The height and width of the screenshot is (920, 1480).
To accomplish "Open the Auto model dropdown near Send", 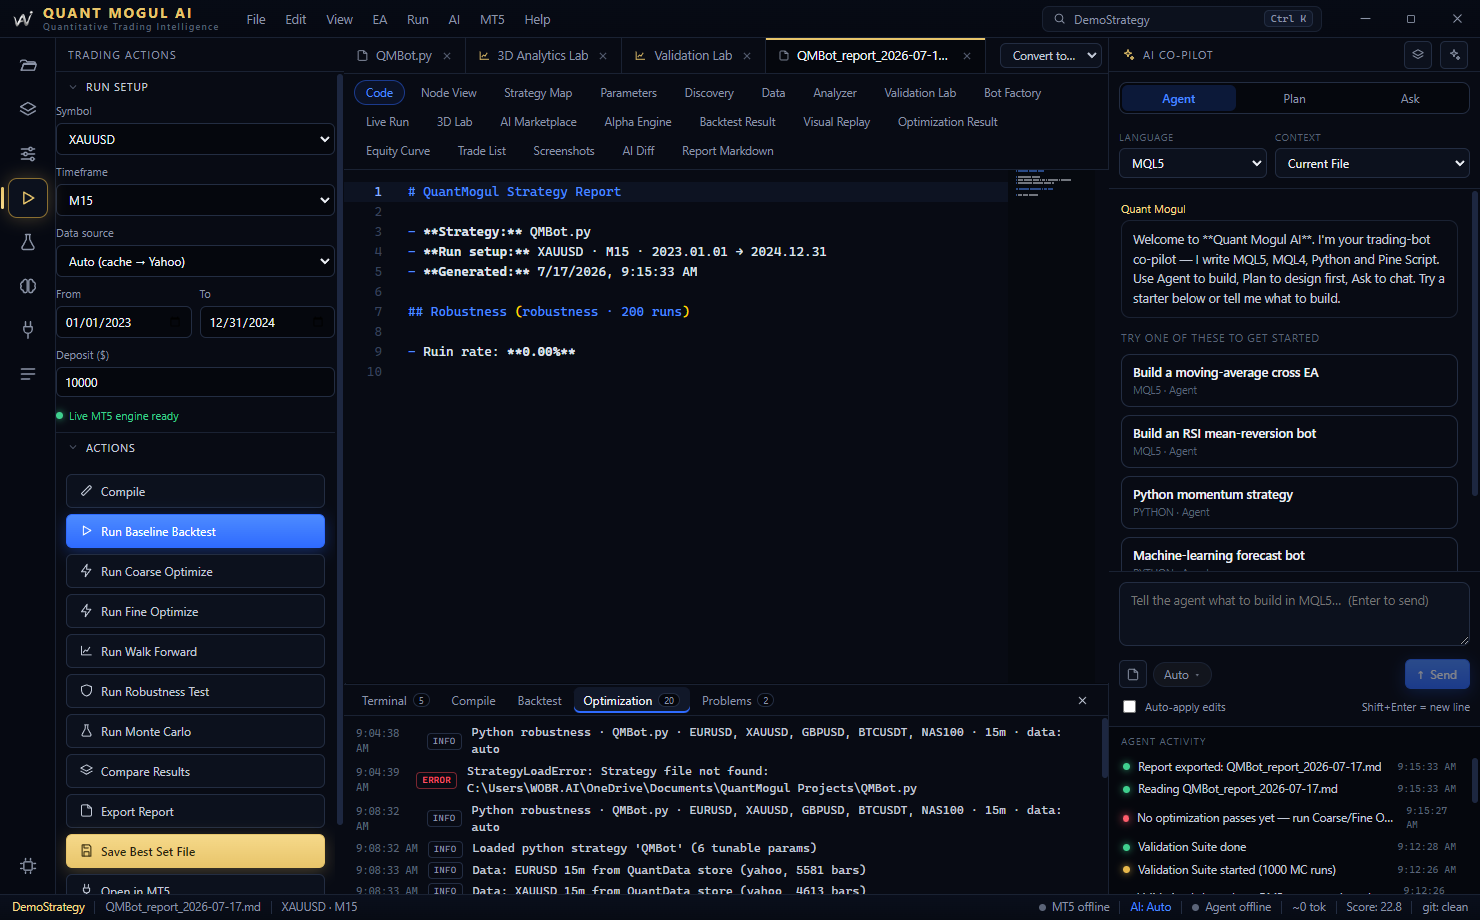I will click(x=1182, y=675).
